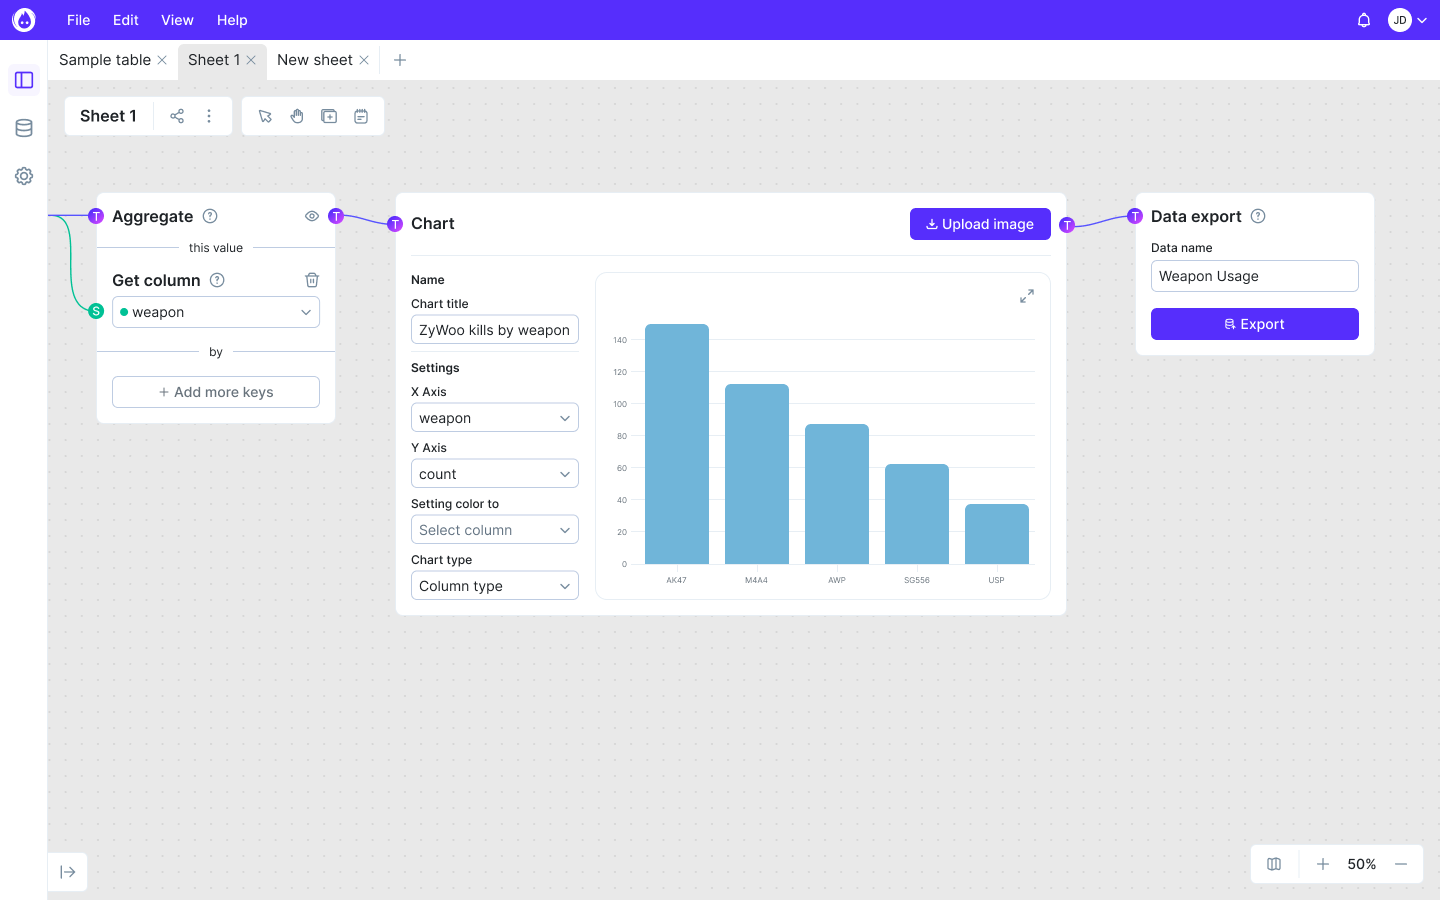Toggle Aggregate node preview eye

tap(312, 216)
